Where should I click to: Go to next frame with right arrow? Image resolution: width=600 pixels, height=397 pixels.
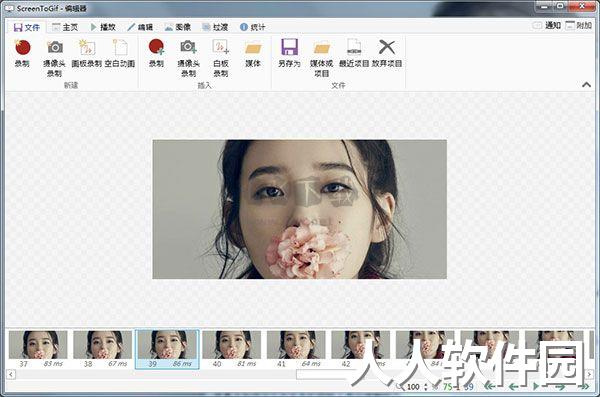(x=560, y=387)
